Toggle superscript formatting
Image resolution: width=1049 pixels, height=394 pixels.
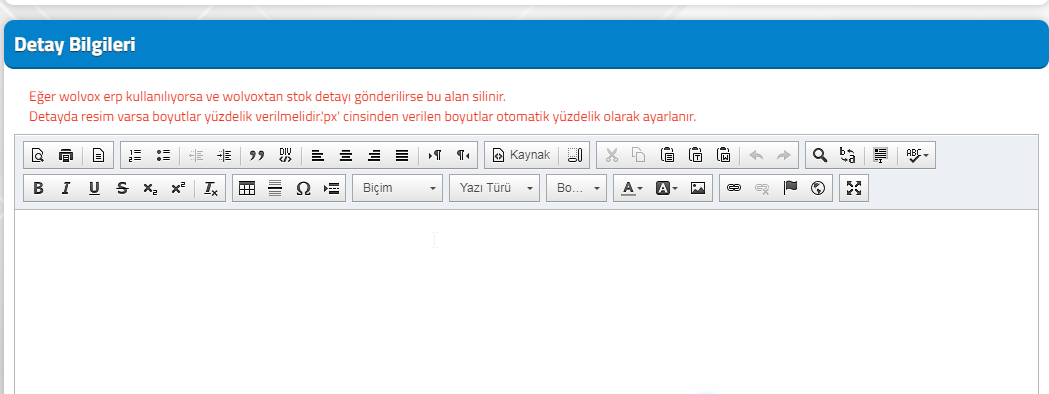[x=178, y=189]
